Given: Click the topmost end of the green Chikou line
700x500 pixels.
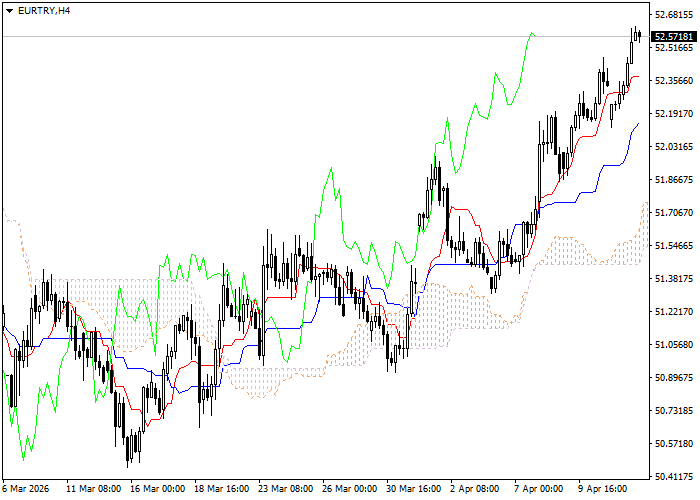Looking at the screenshot, I should point(531,33).
